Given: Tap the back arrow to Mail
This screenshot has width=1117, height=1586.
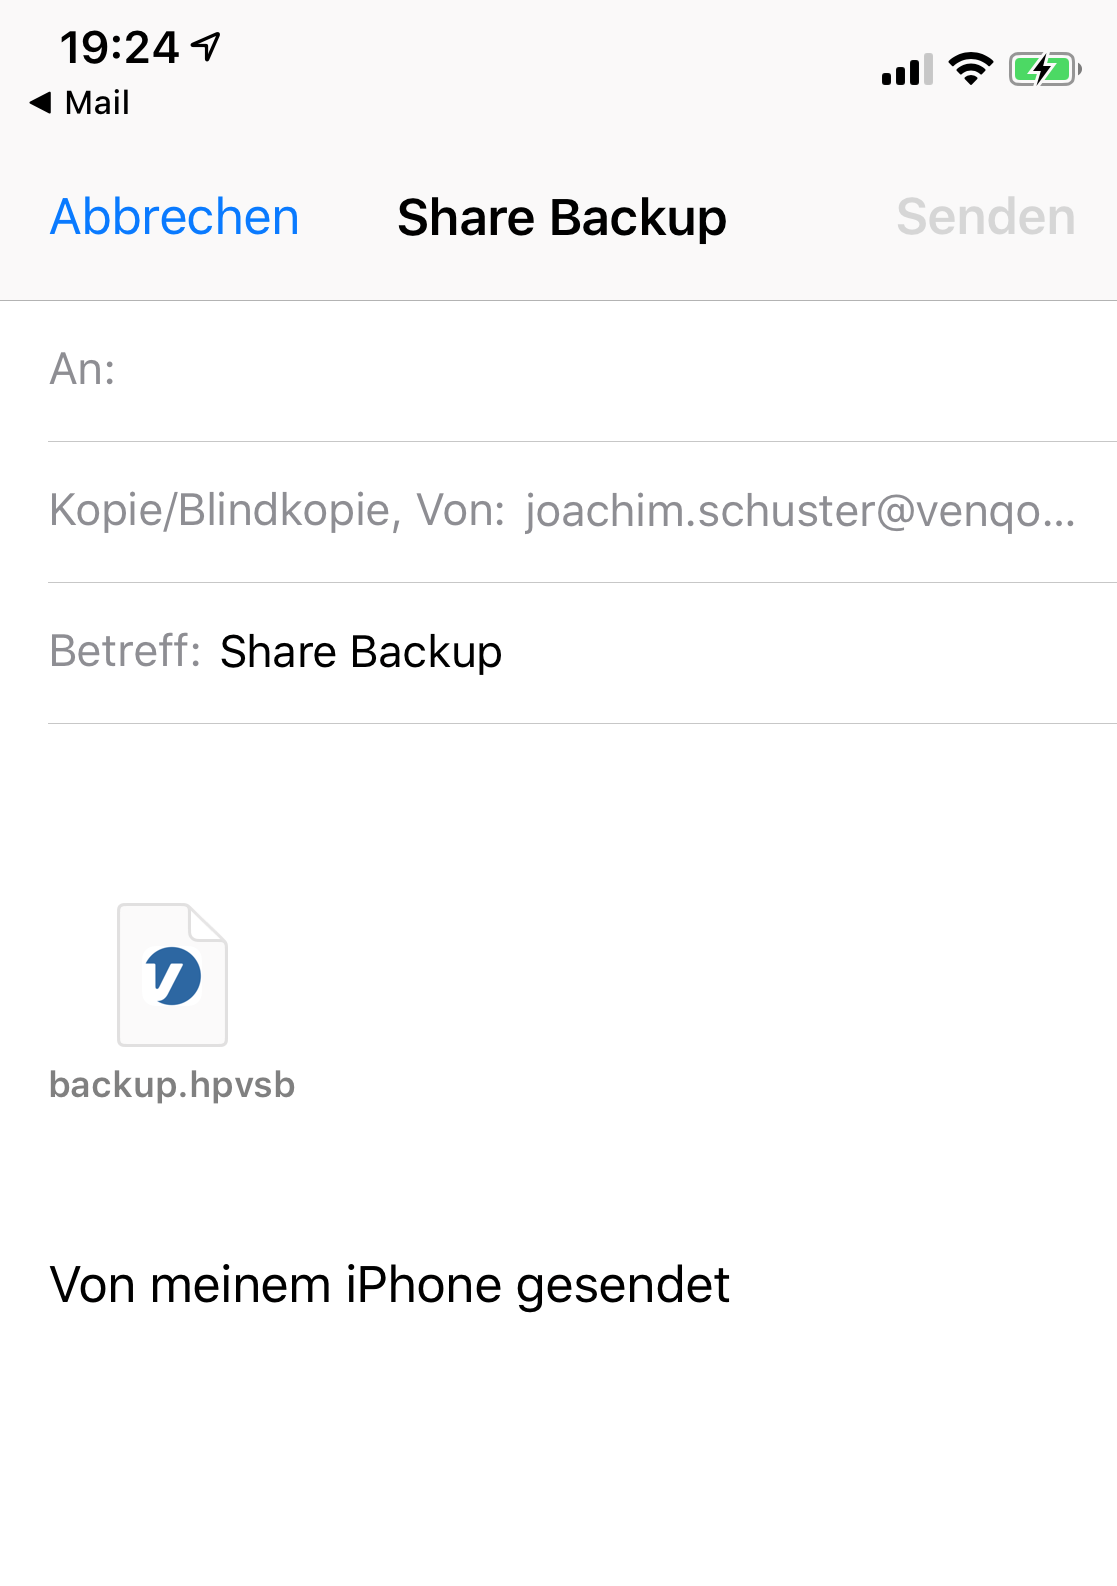Looking at the screenshot, I should pos(40,102).
